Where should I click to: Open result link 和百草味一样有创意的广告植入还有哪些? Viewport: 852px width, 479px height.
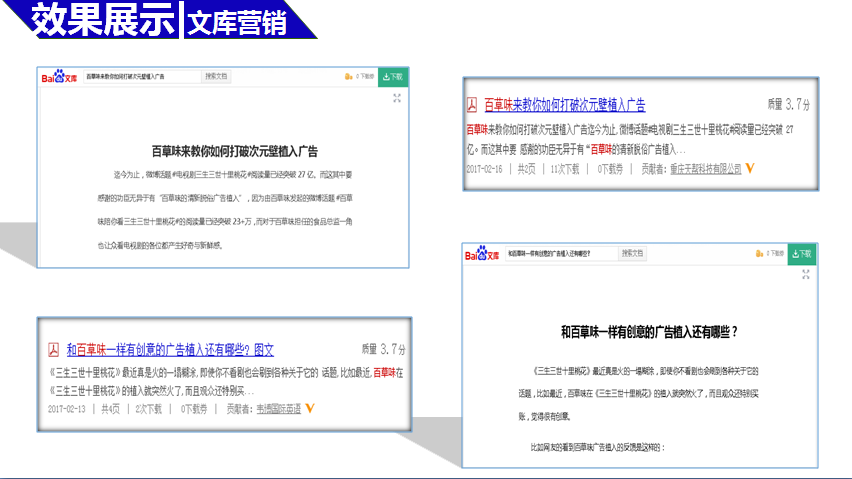[170, 350]
